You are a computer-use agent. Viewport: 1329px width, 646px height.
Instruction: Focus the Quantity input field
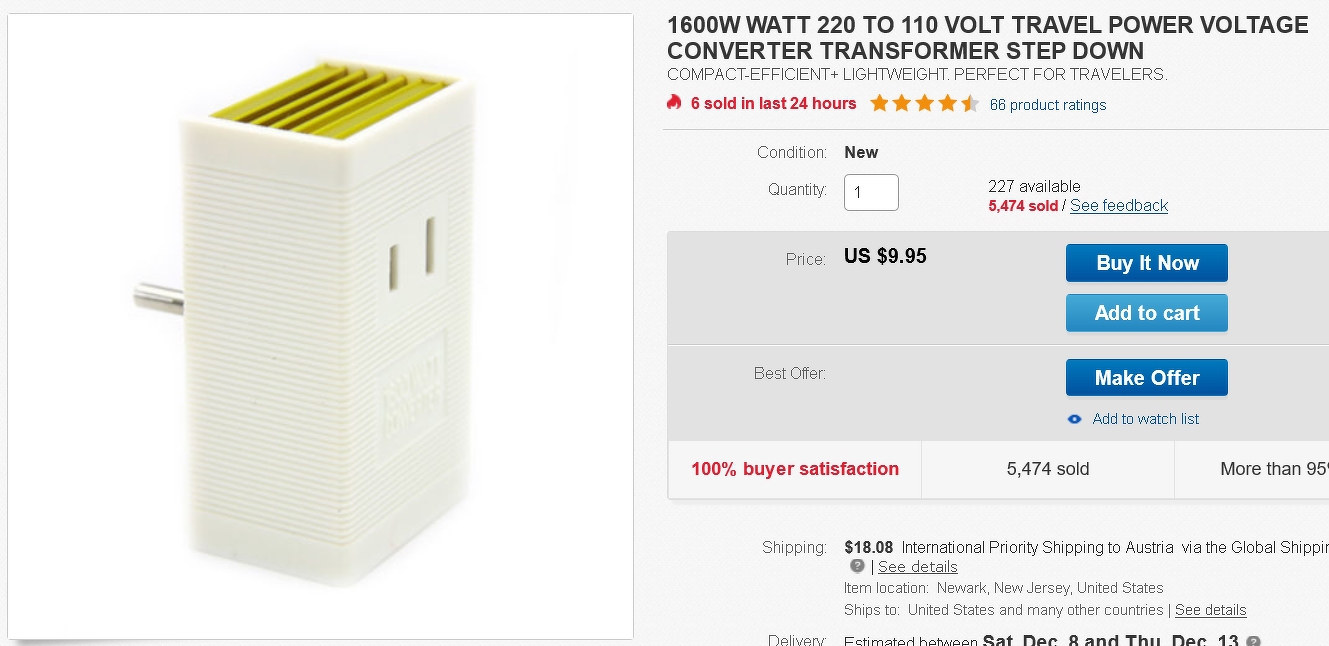click(871, 193)
